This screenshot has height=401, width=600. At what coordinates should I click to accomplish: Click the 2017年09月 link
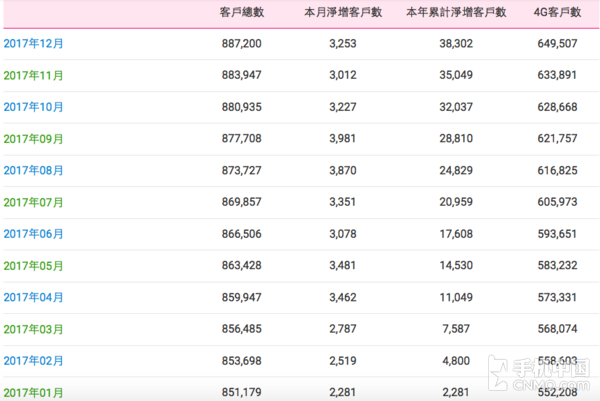34,139
